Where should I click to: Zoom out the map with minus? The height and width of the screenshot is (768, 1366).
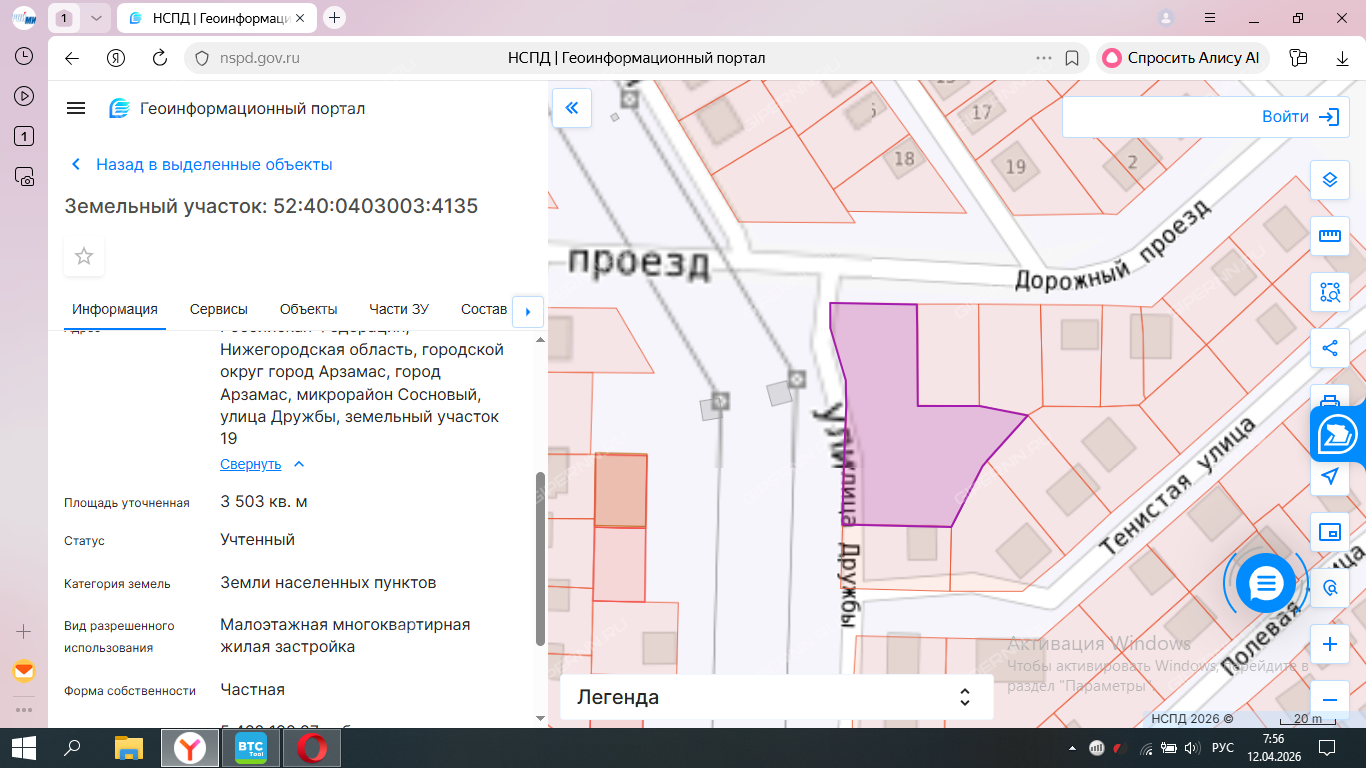1329,700
